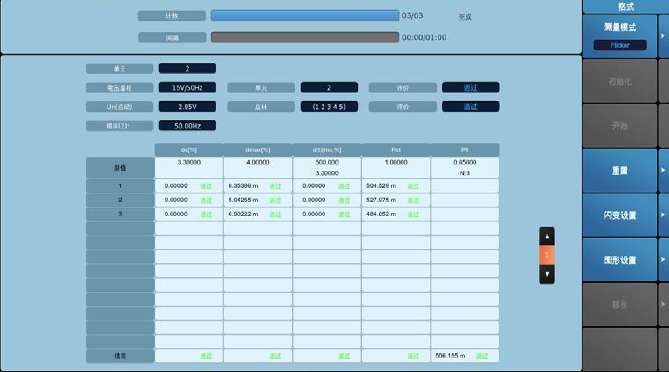The image size is (669, 372).
Task: Click the Pst value 504.029 m
Action: [381, 186]
